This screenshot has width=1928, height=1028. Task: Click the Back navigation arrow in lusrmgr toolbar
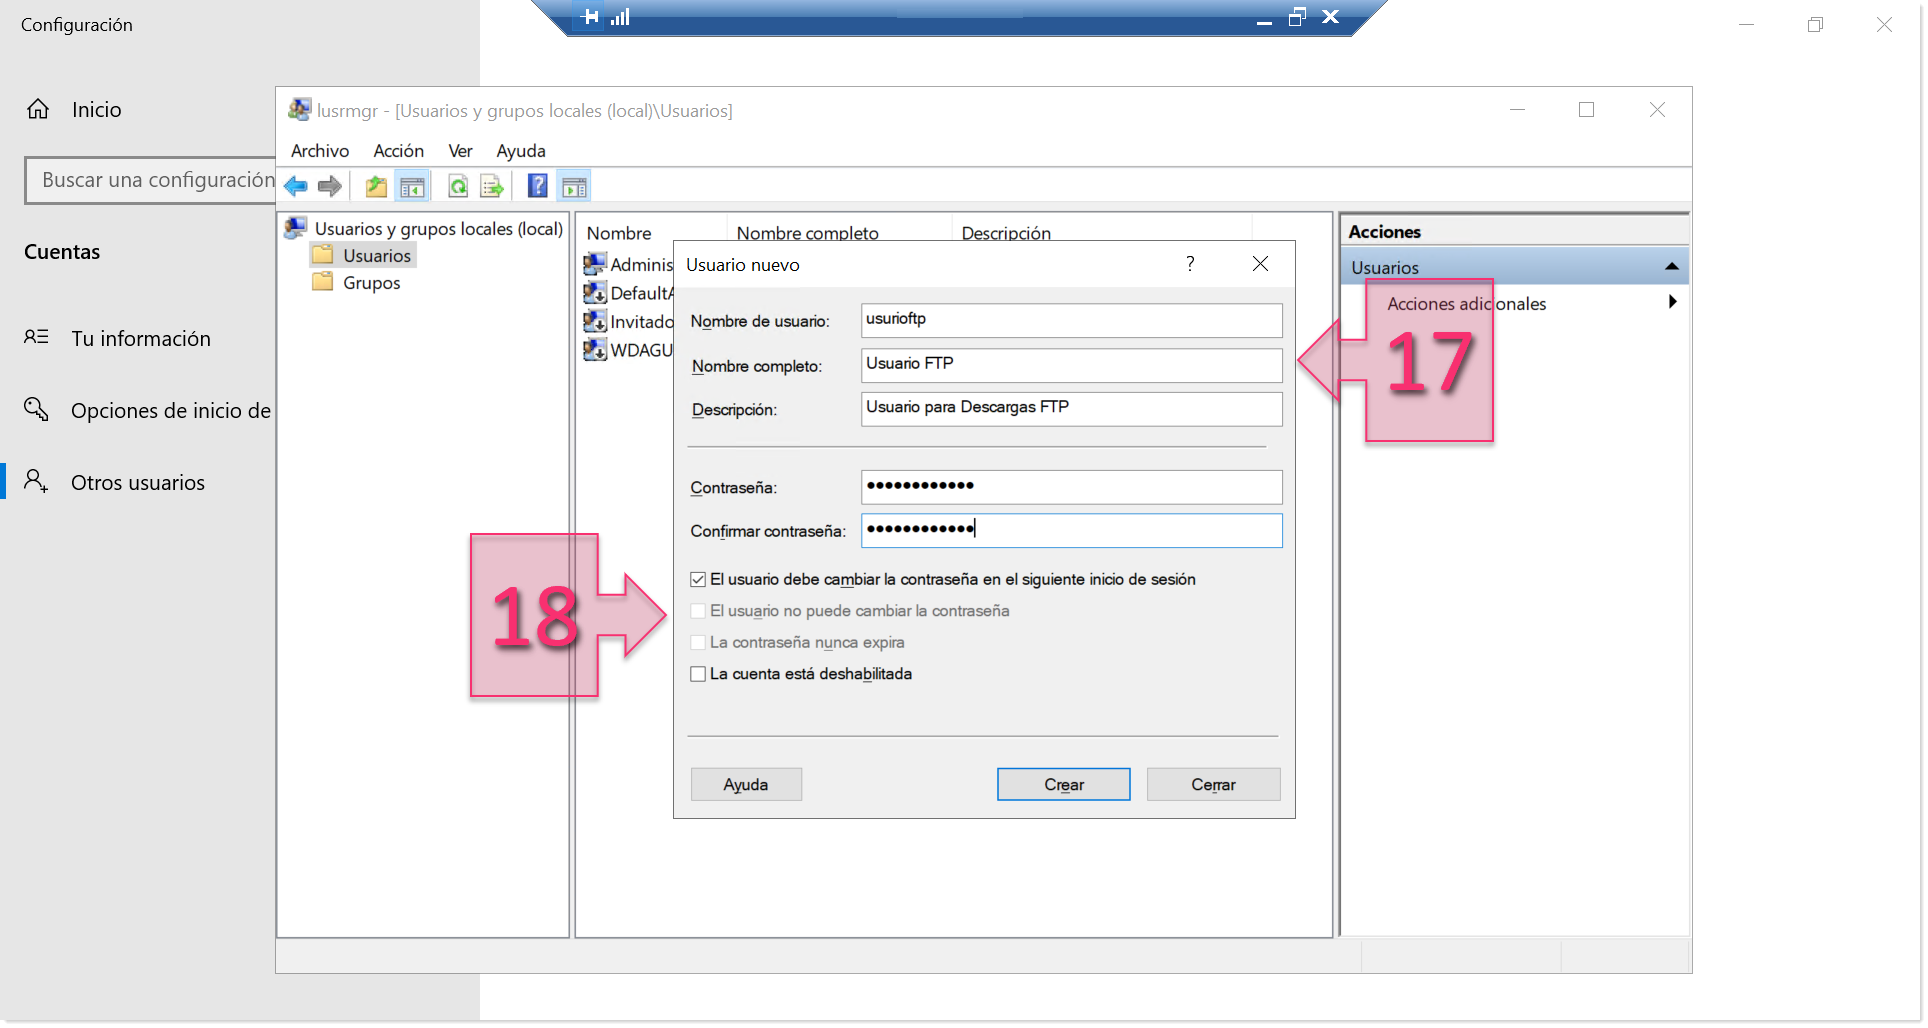[296, 186]
